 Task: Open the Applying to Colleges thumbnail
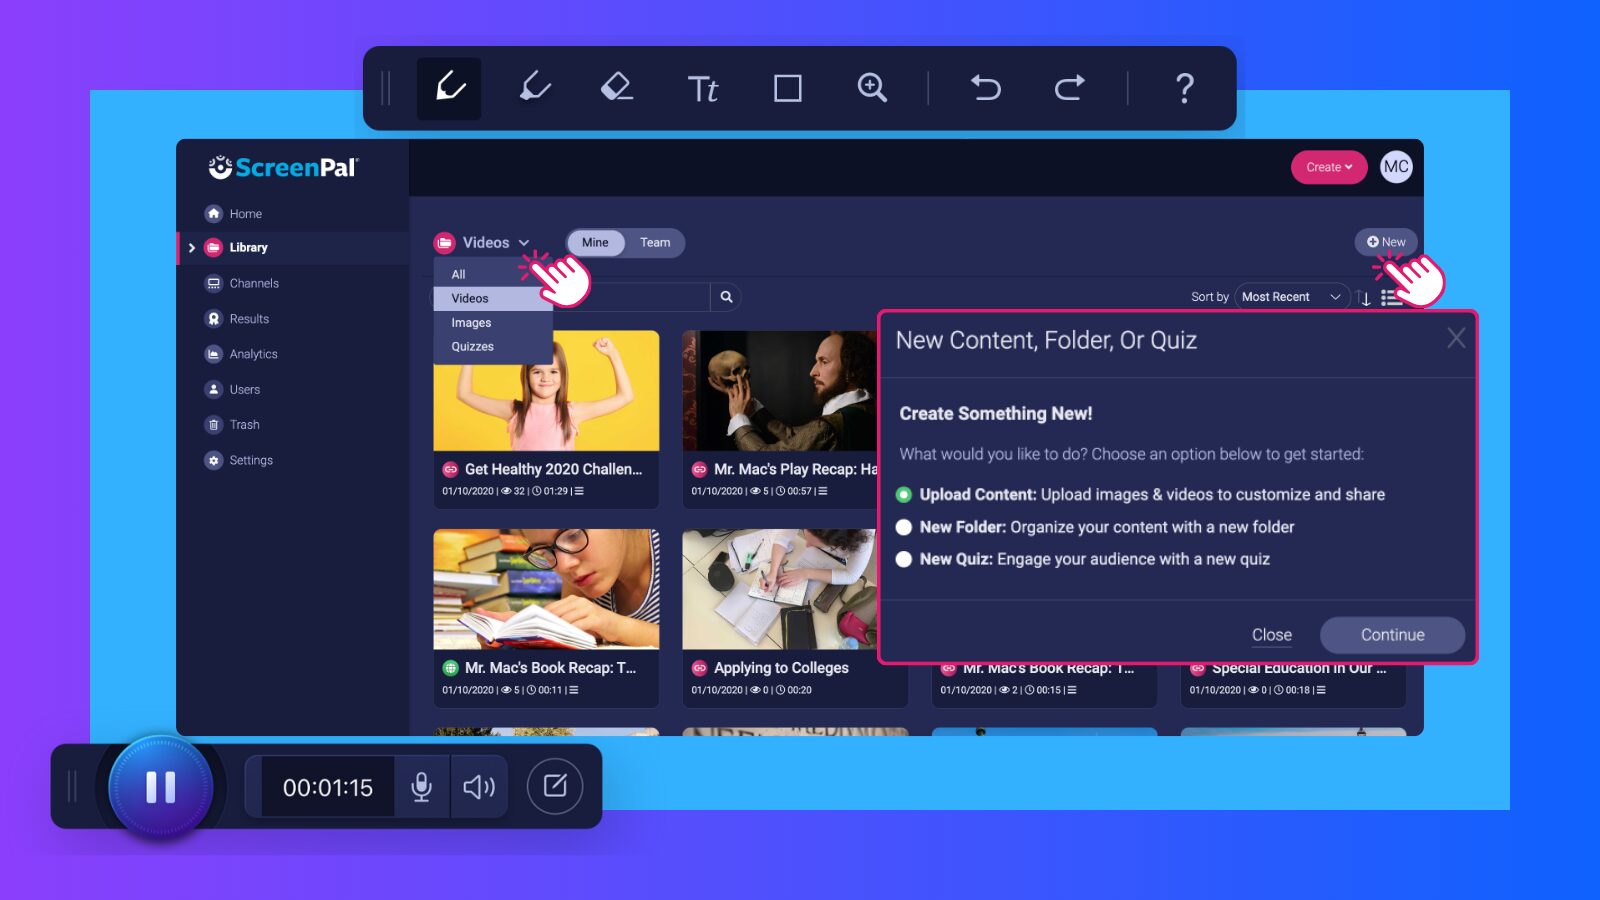(x=780, y=589)
